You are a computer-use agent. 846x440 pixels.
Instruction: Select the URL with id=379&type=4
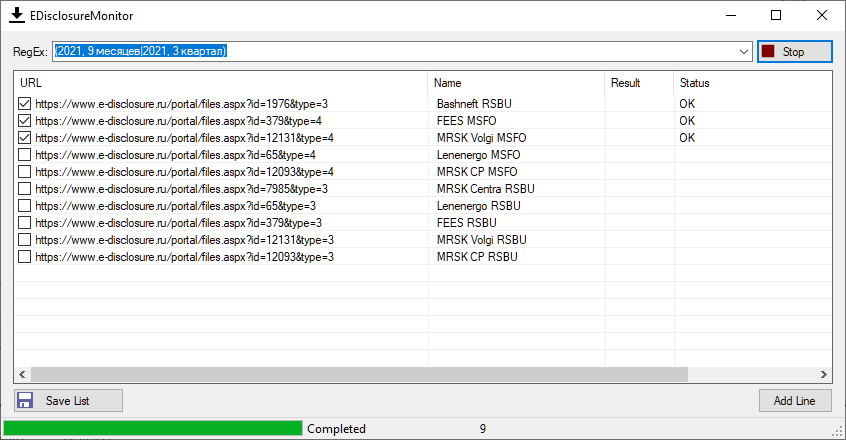point(178,121)
